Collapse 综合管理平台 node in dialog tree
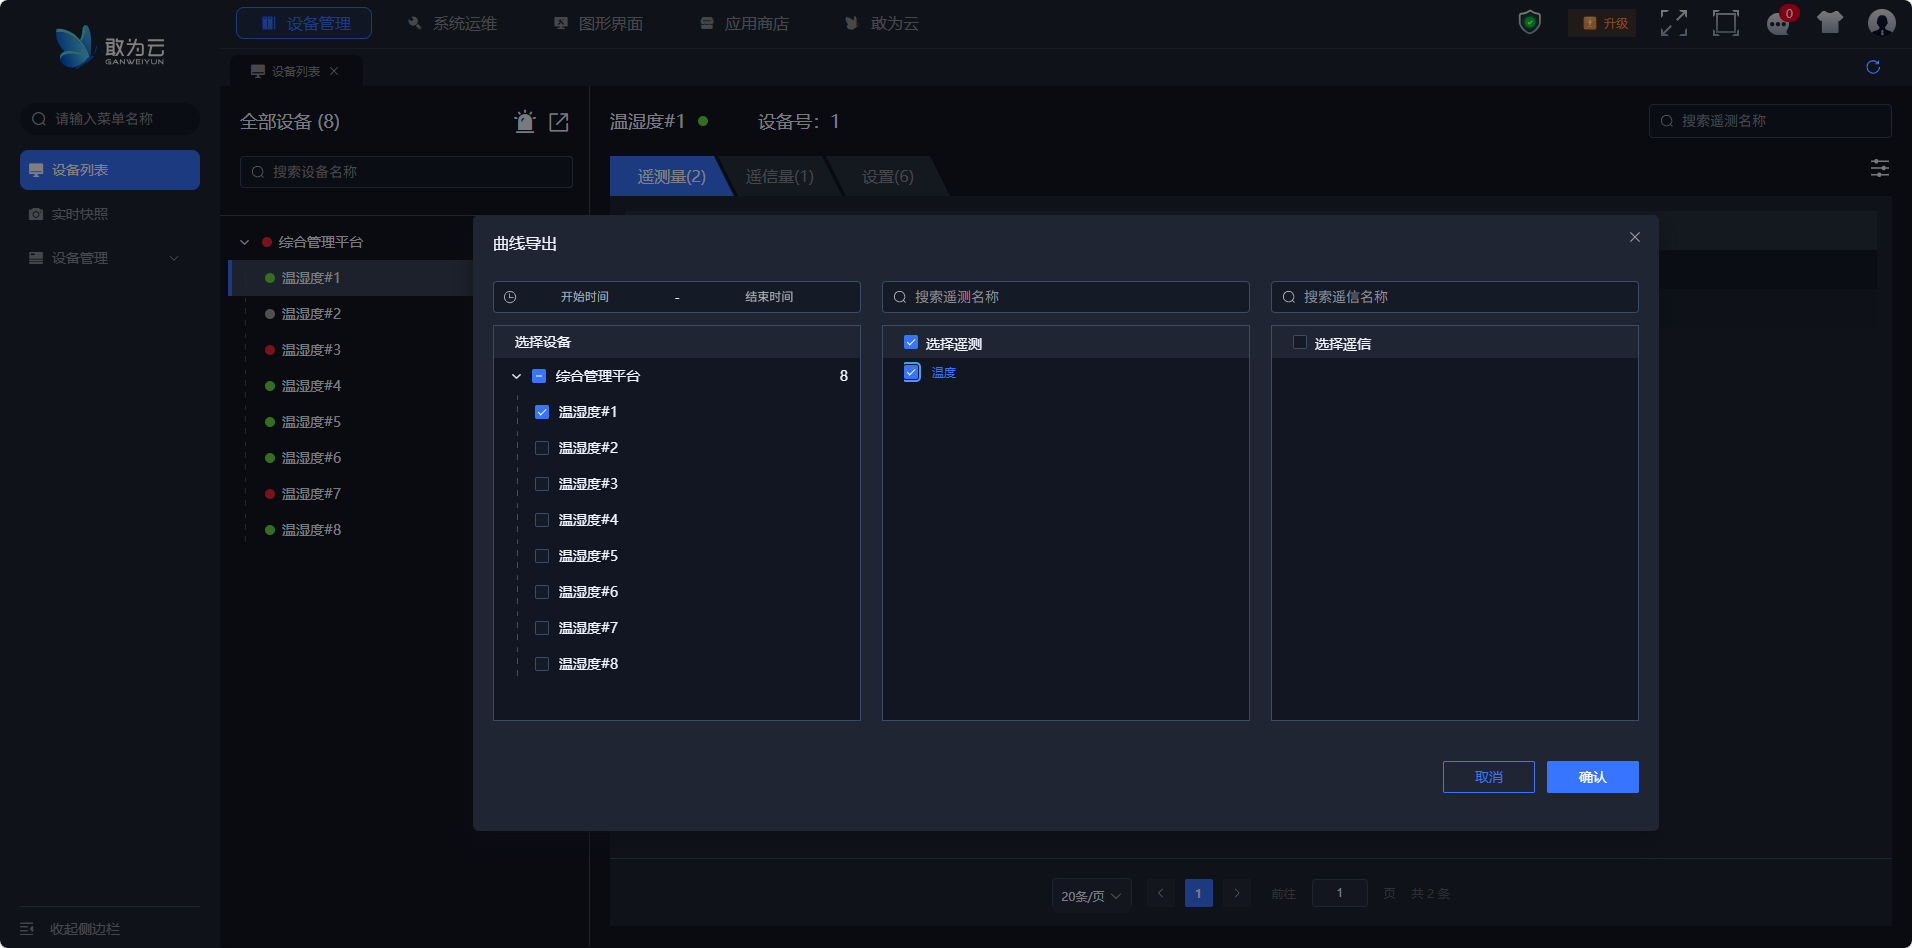 [x=516, y=376]
